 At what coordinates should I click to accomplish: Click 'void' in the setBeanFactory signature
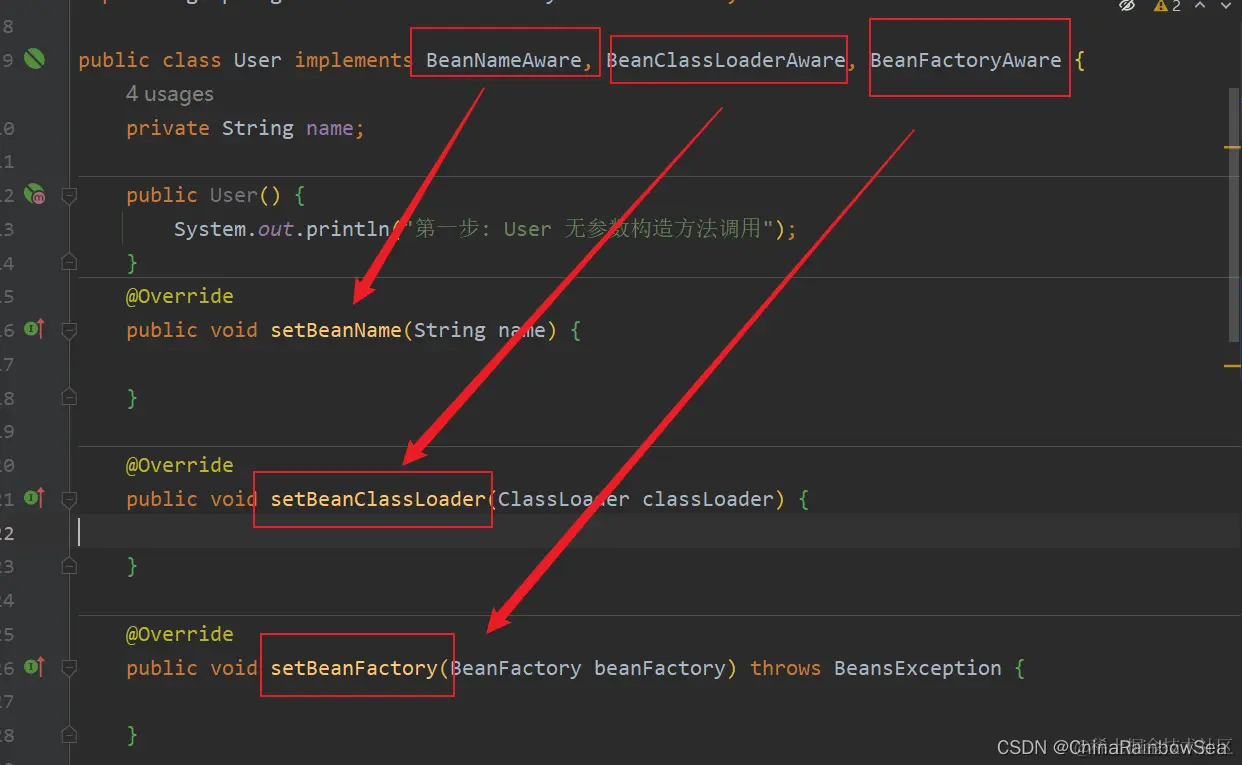coord(234,668)
